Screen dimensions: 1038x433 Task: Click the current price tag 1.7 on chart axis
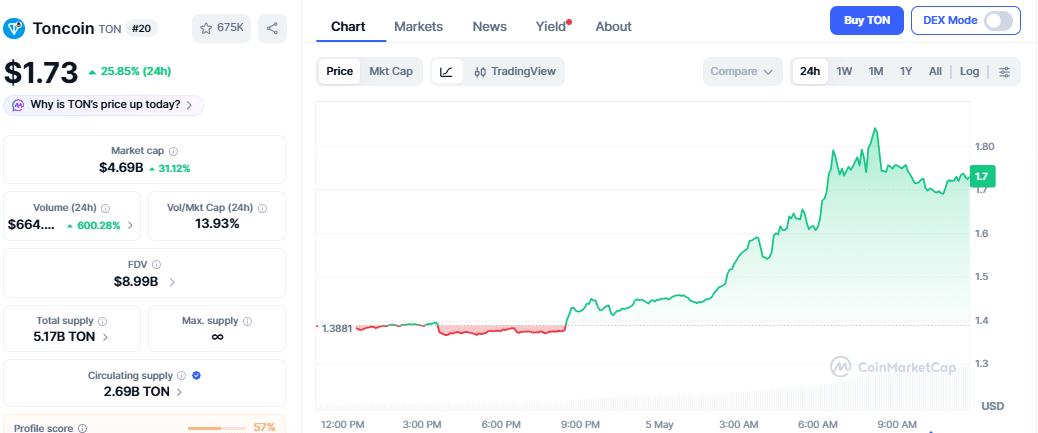tap(982, 176)
